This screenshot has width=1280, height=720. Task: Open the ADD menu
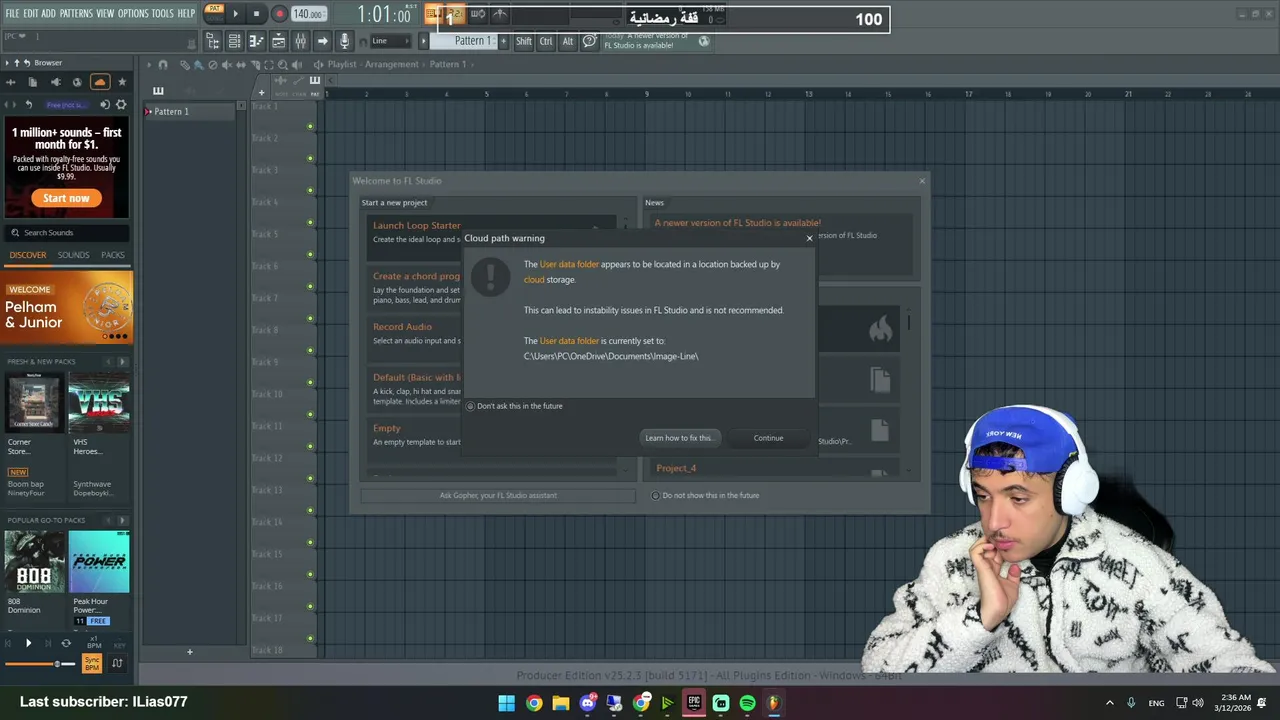tap(48, 14)
